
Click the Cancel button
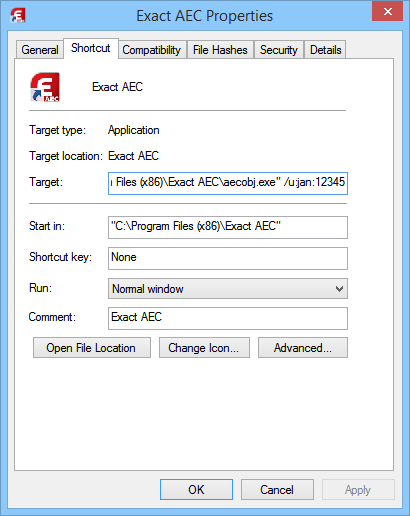pos(277,490)
